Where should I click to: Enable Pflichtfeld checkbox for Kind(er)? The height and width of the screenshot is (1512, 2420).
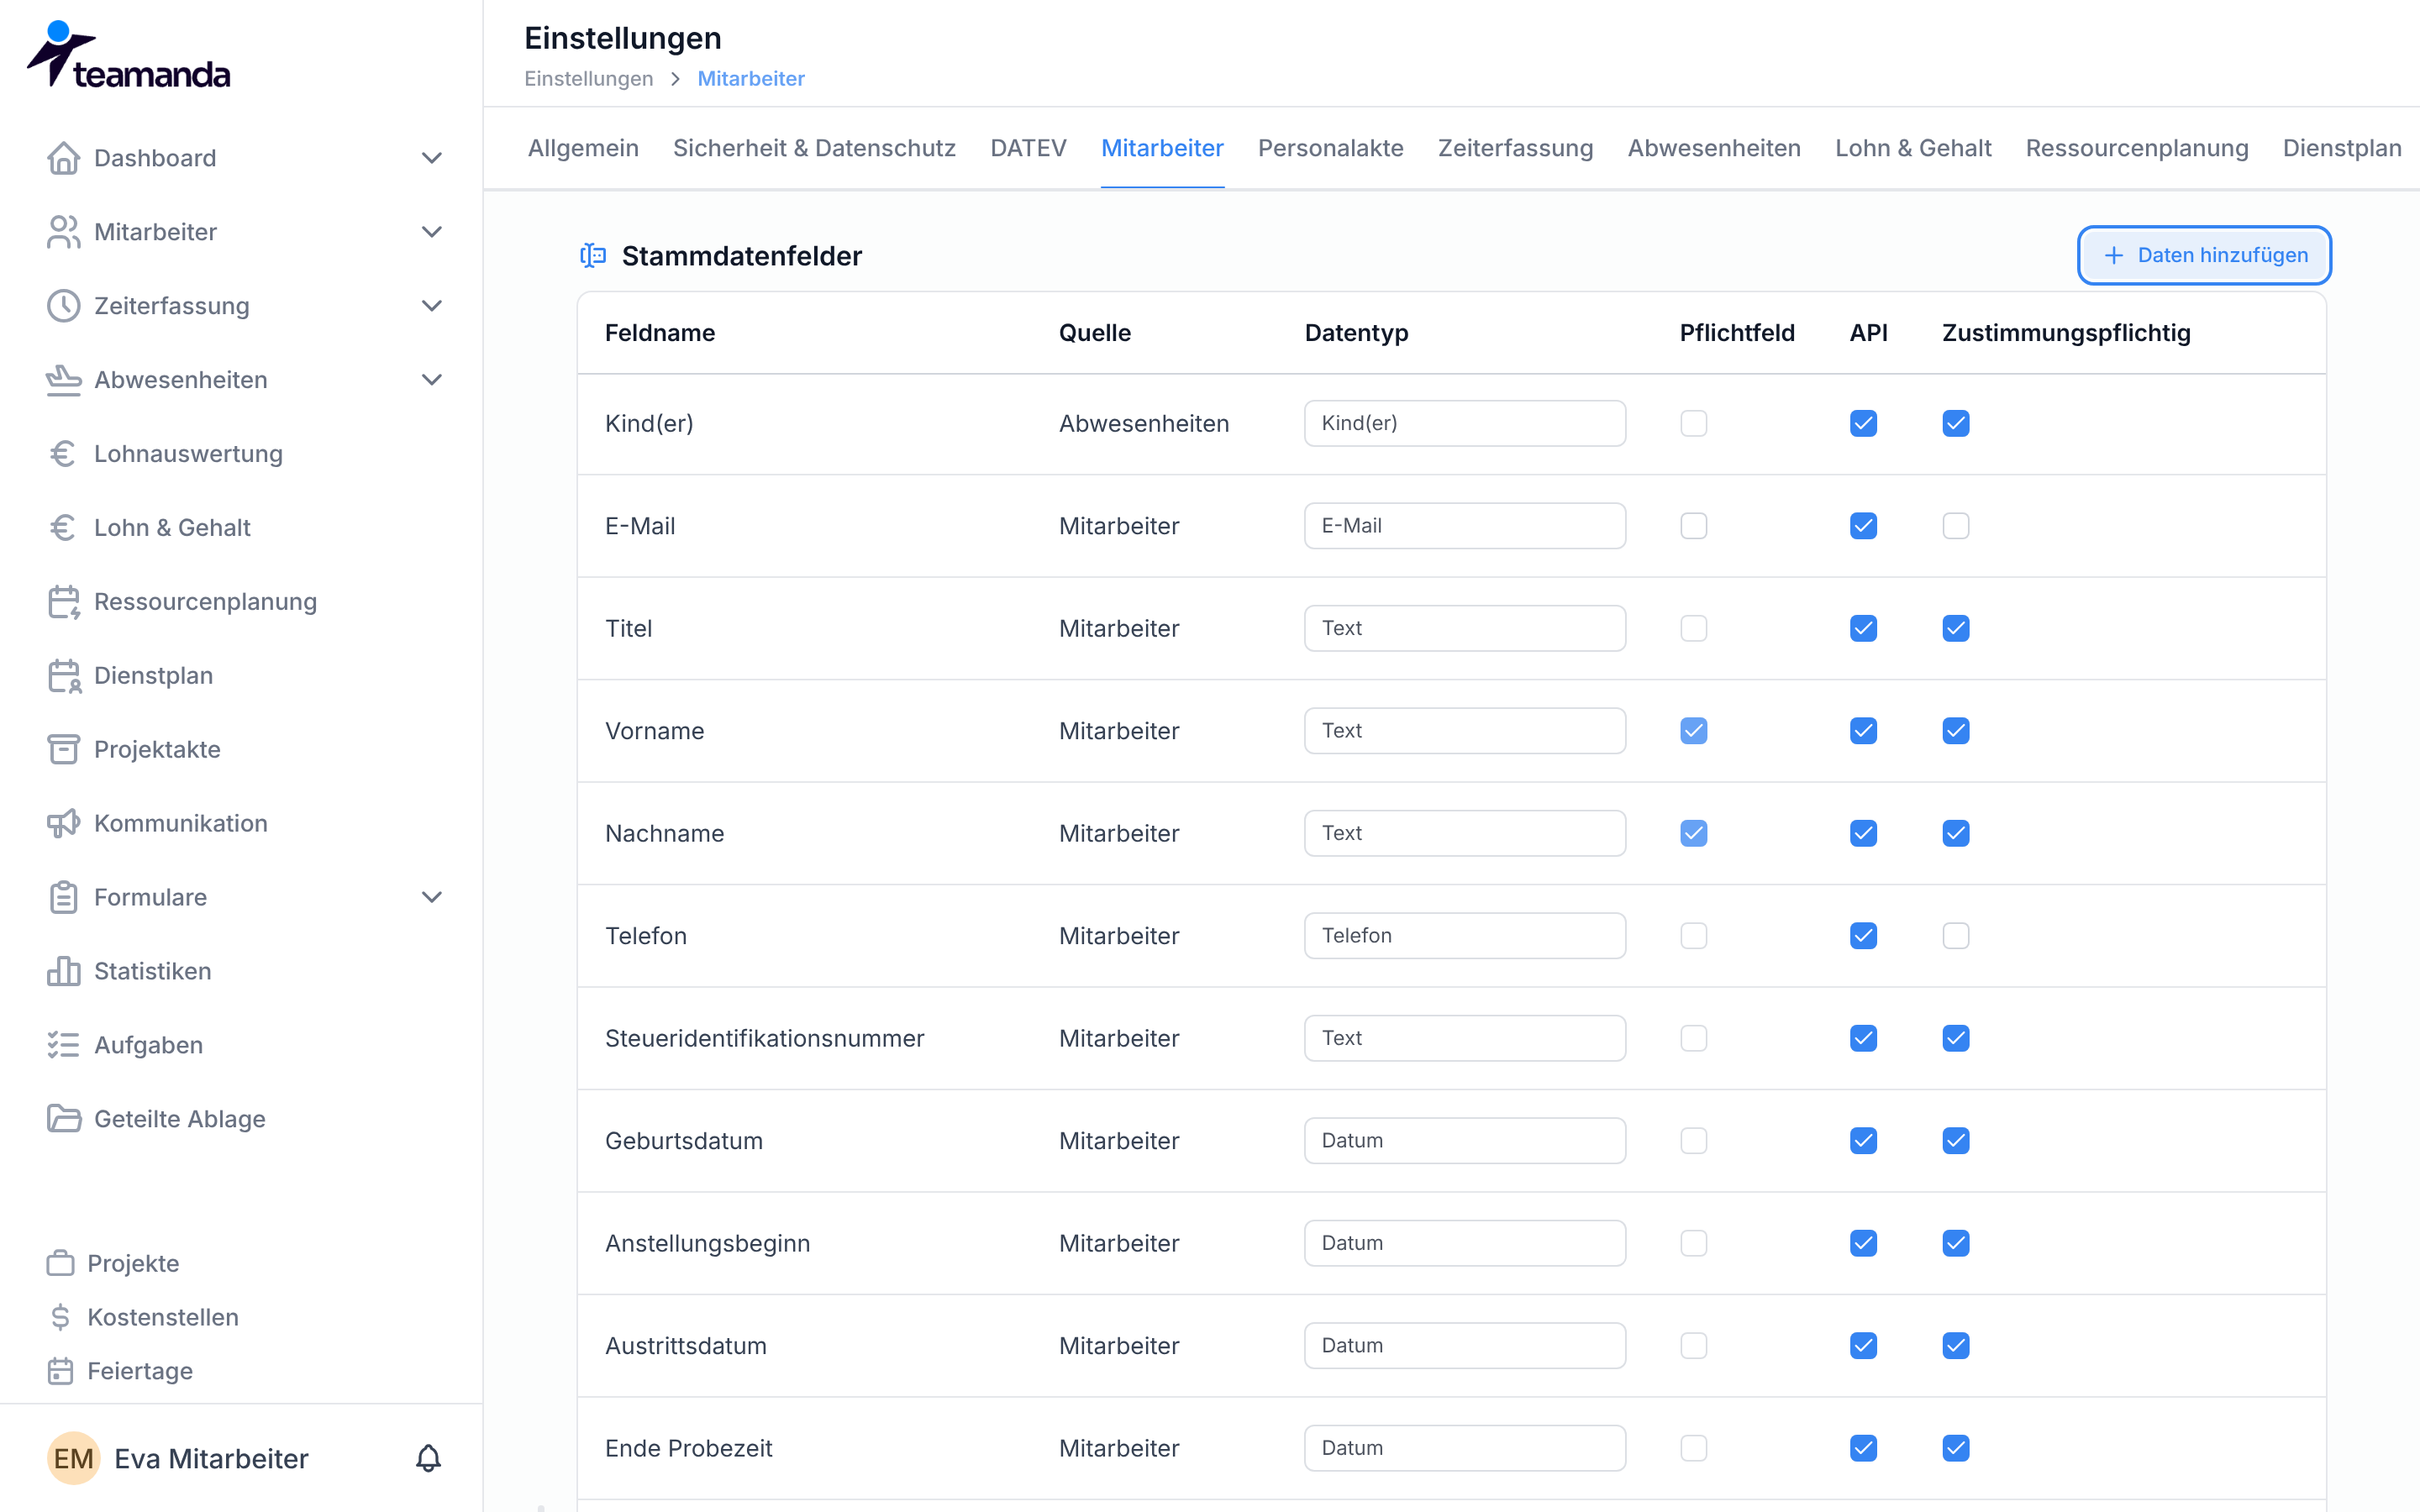1694,423
